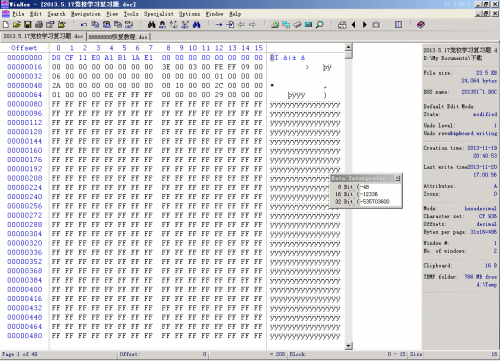Click the Find Text binoculars icon

click(151, 25)
